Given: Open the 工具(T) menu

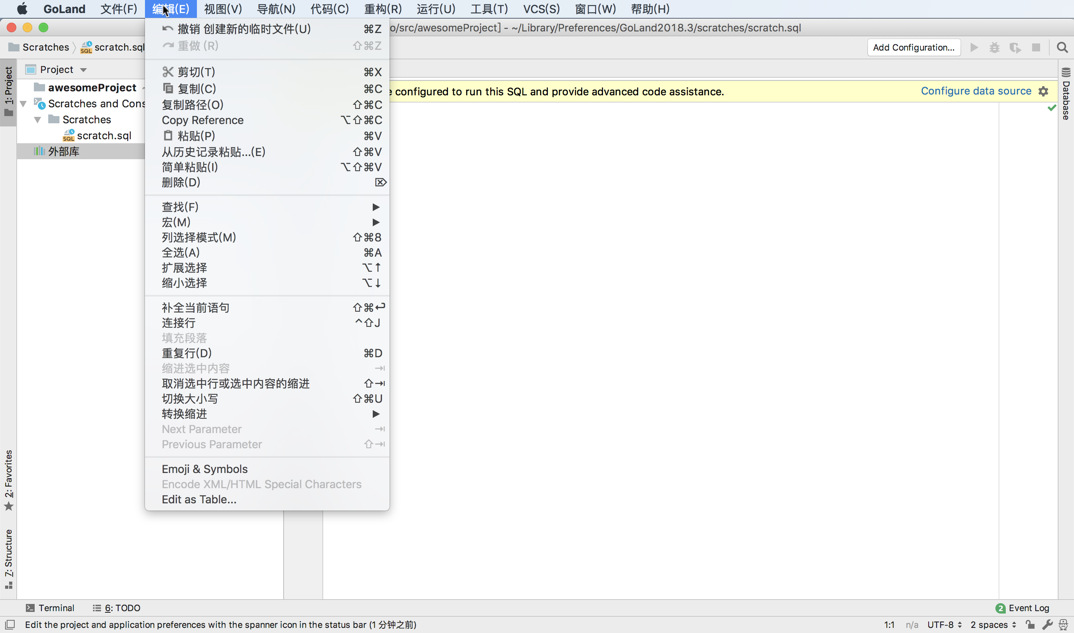Looking at the screenshot, I should click(489, 9).
